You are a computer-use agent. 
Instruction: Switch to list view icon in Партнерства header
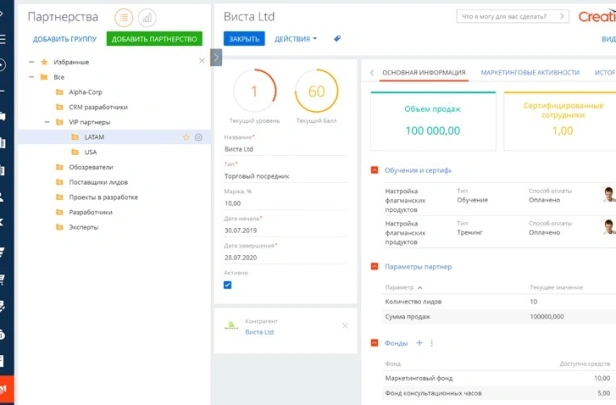click(123, 17)
